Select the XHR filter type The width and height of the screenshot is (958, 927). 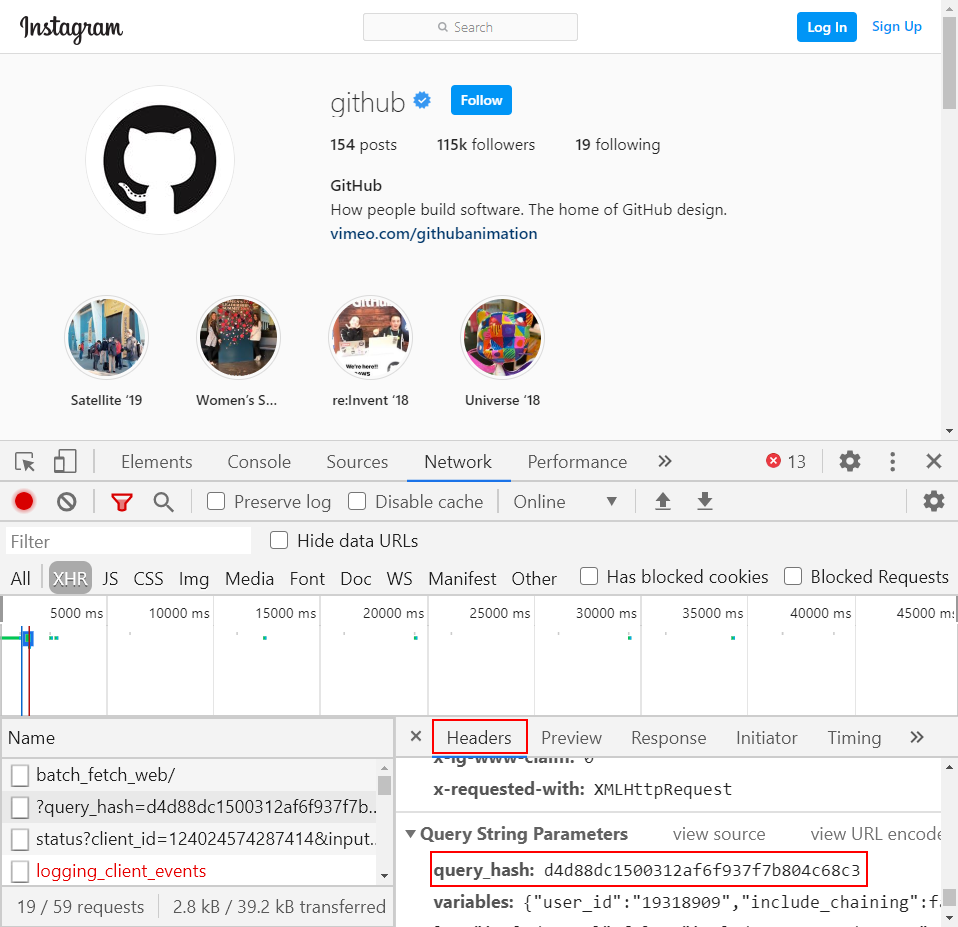(70, 577)
